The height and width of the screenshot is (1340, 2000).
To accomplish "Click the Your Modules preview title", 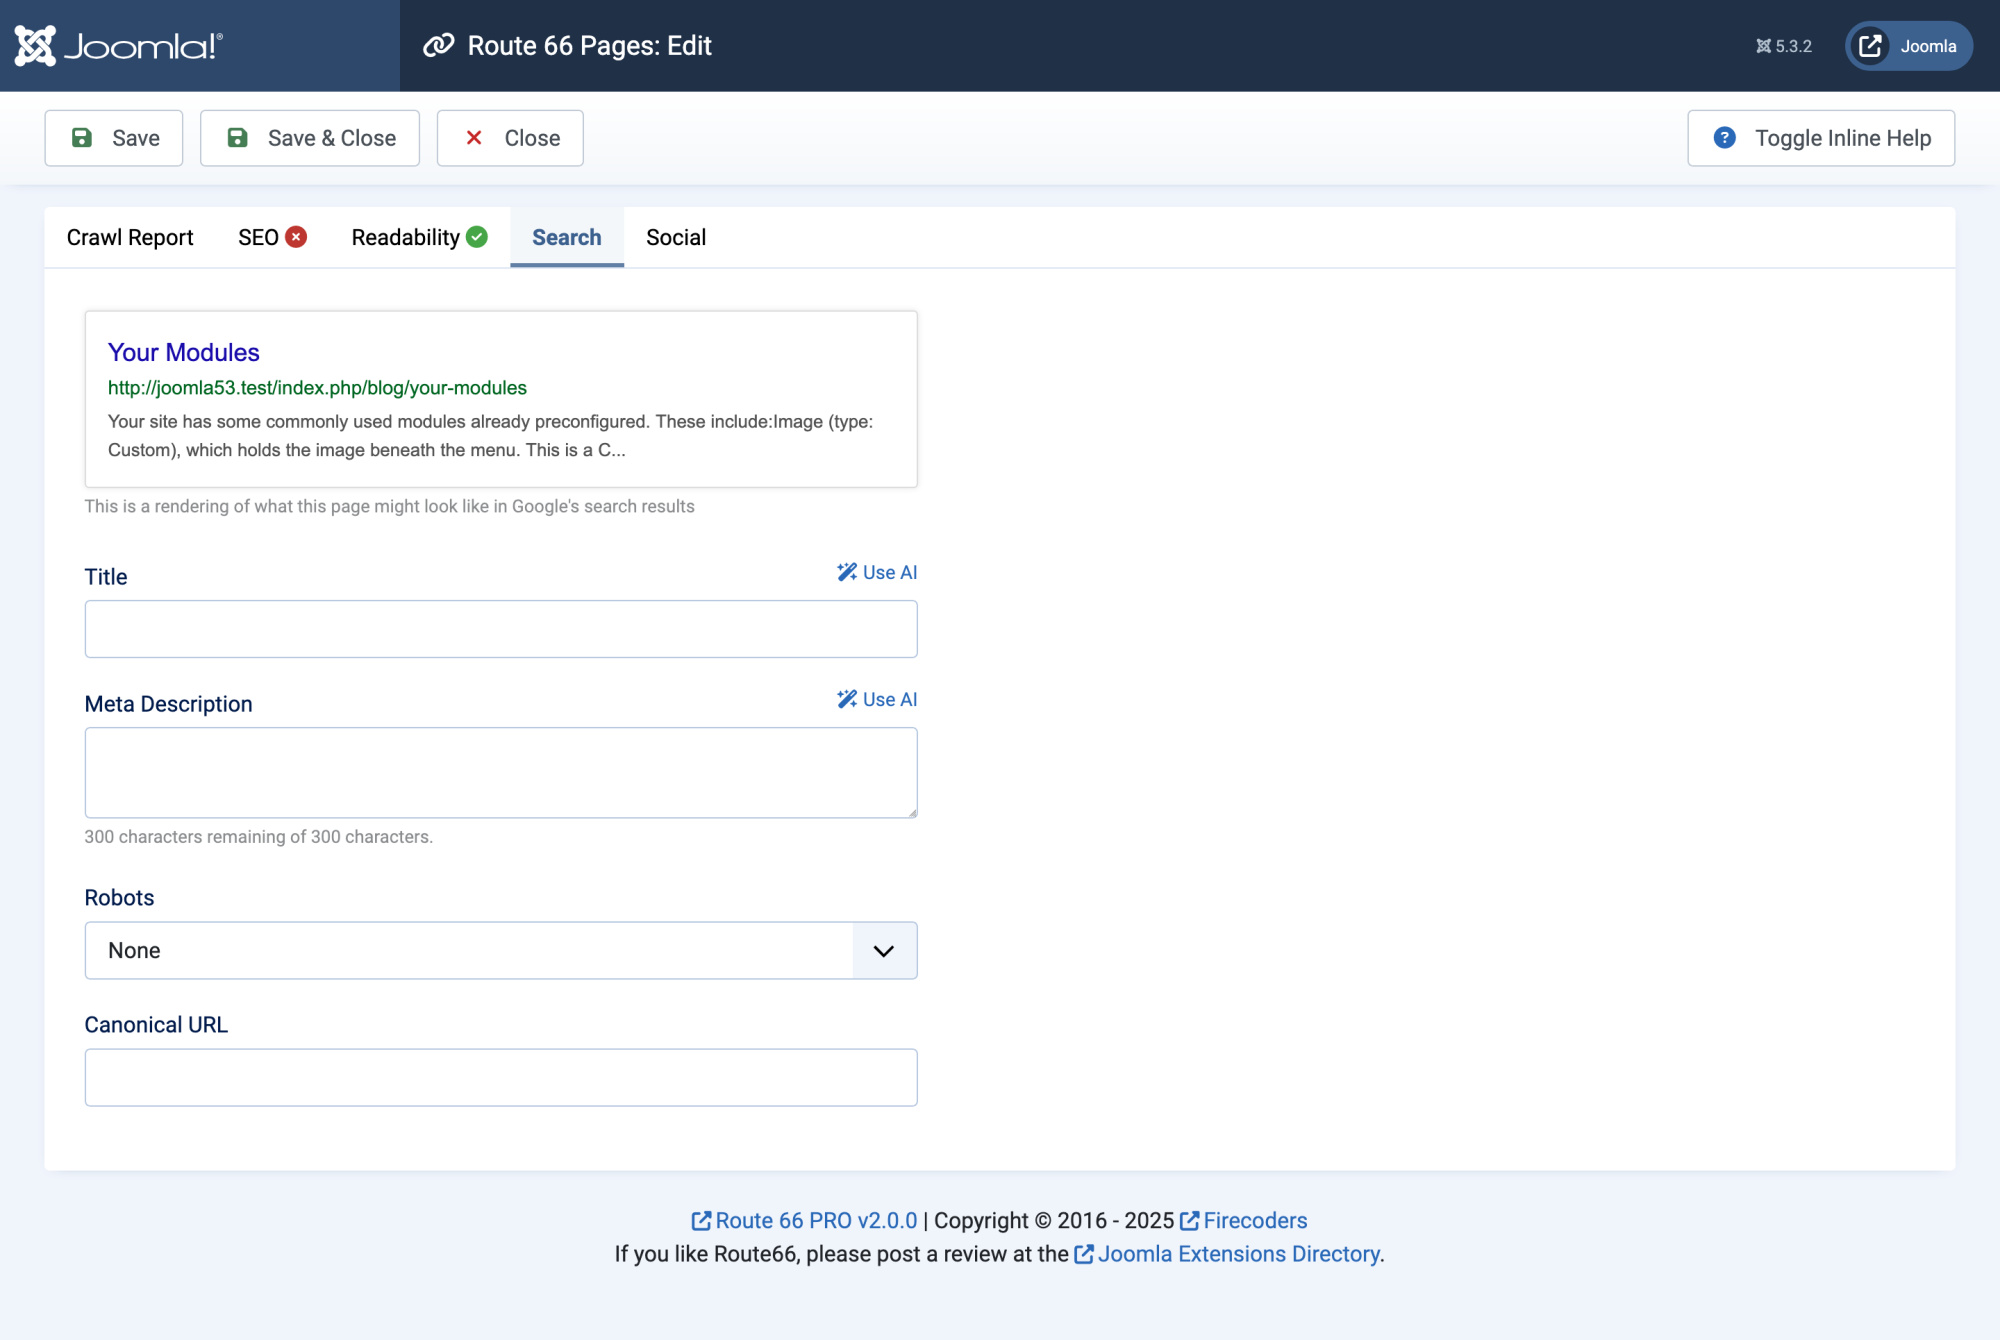I will pyautogui.click(x=184, y=352).
